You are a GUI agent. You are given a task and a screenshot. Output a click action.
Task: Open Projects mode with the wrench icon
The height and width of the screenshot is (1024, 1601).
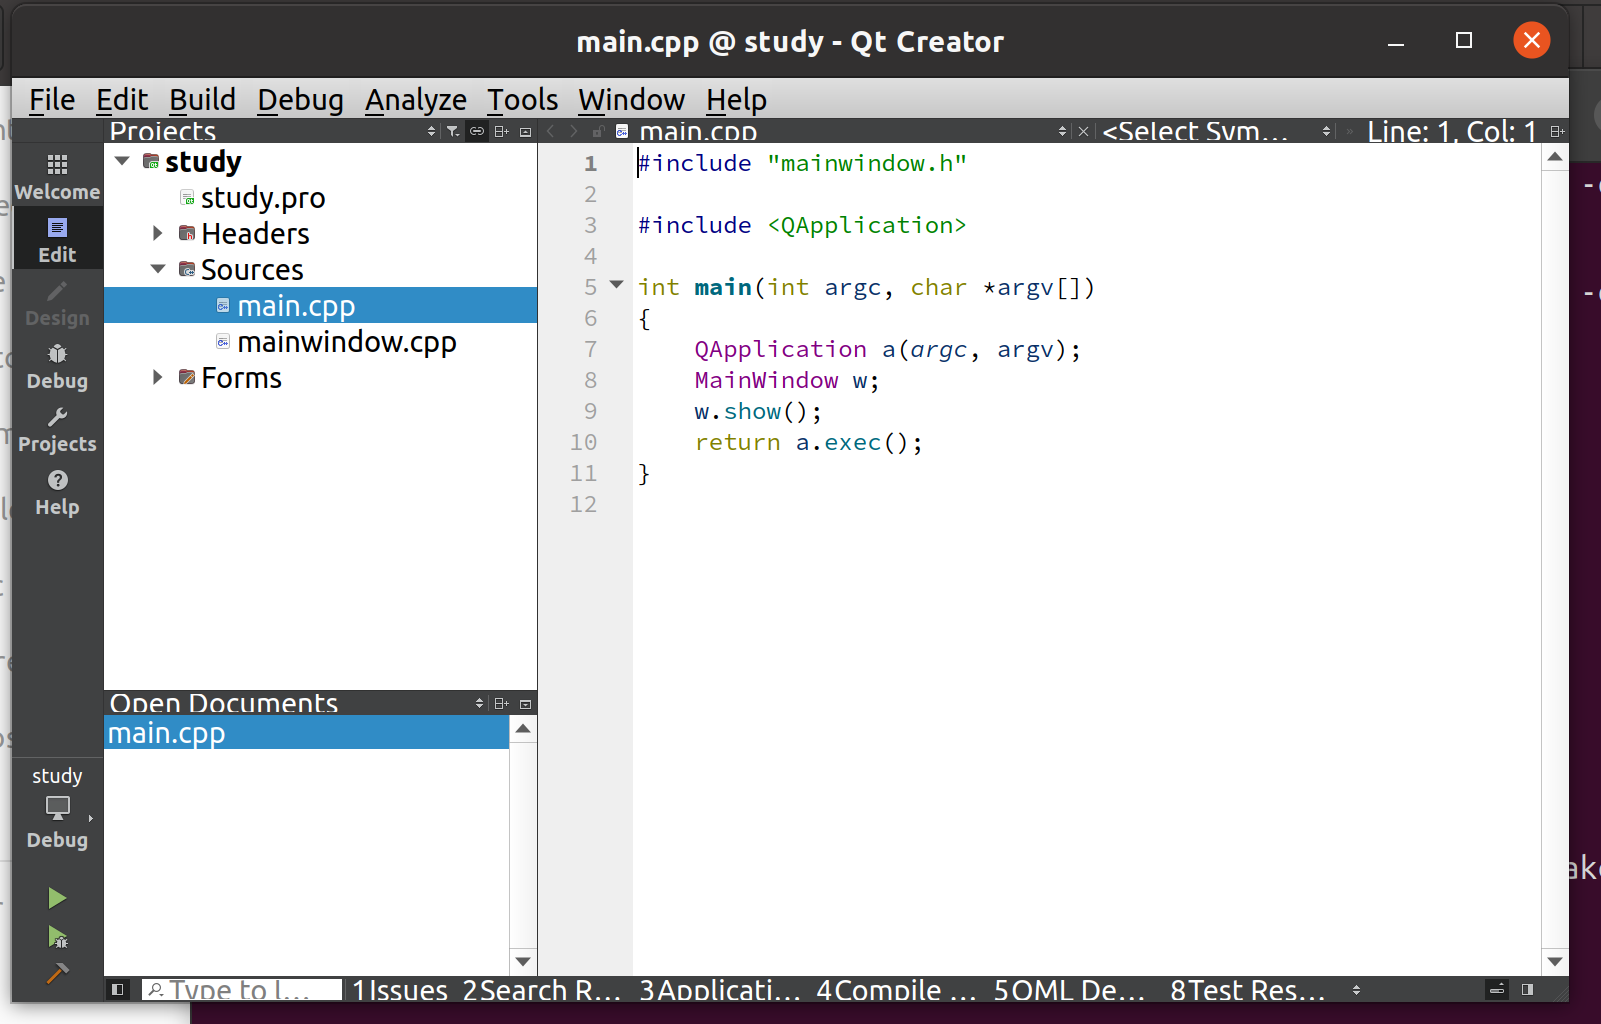click(57, 429)
